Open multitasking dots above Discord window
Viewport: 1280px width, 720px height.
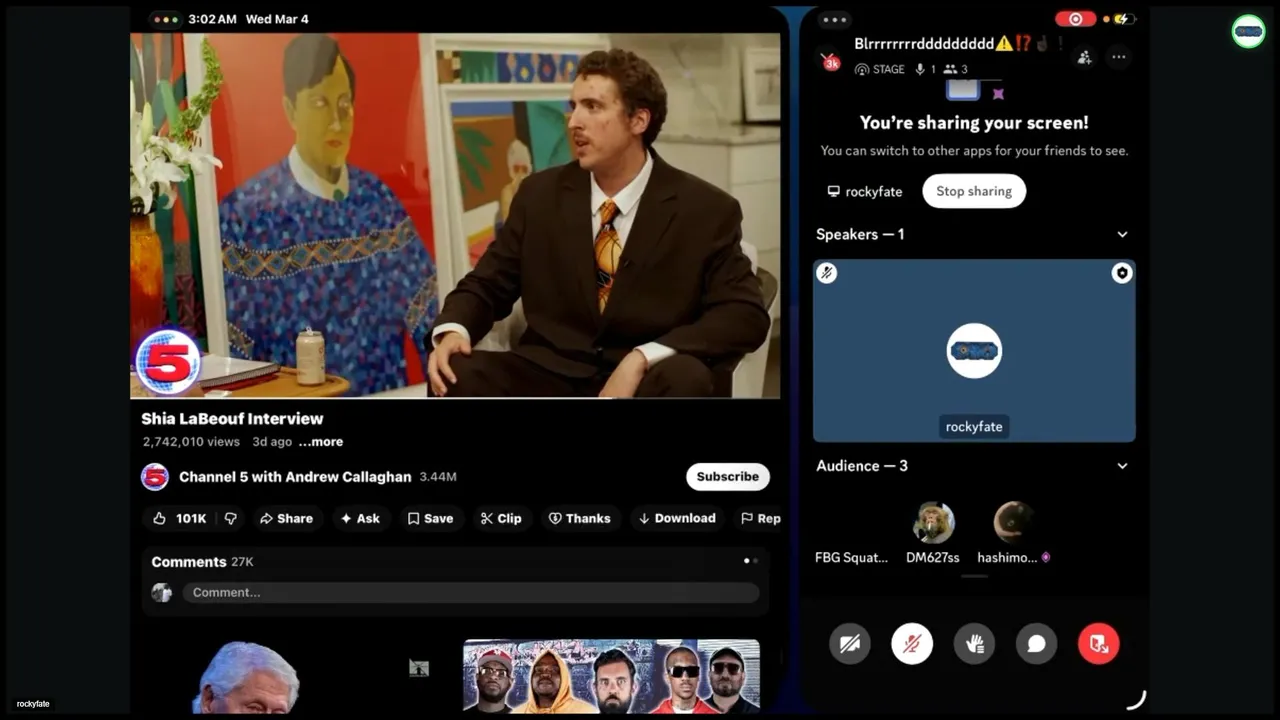(834, 19)
